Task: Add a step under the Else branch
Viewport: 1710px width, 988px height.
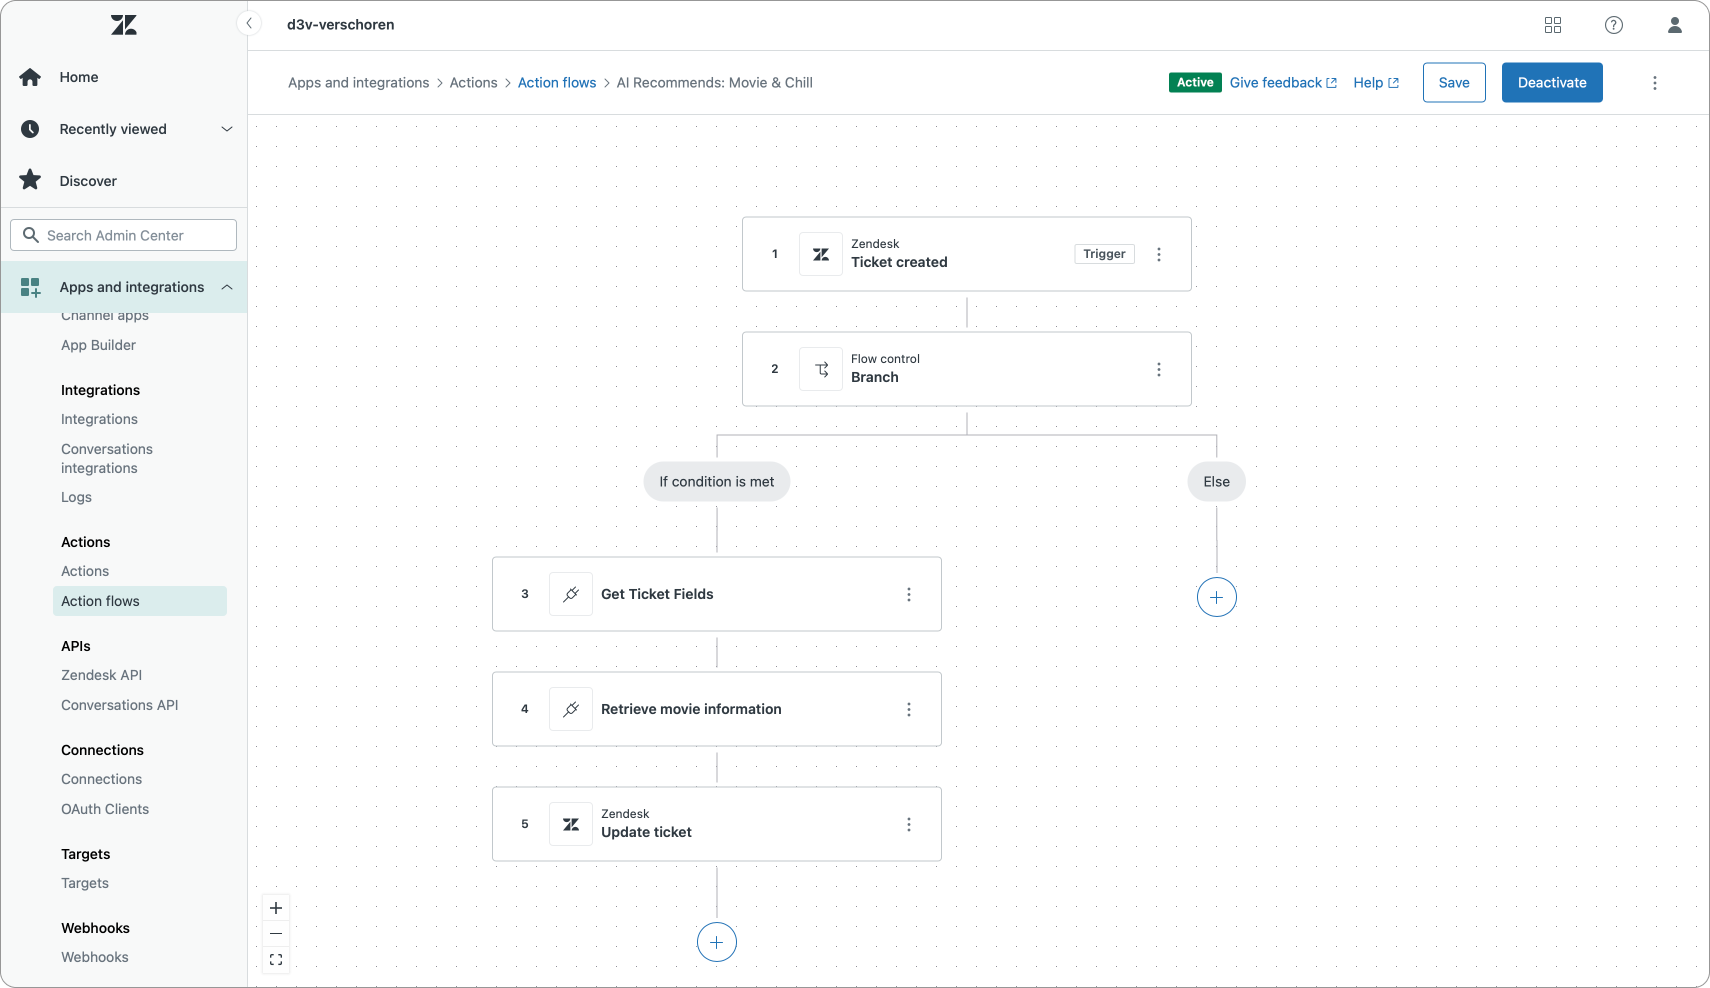Action: [x=1217, y=597]
